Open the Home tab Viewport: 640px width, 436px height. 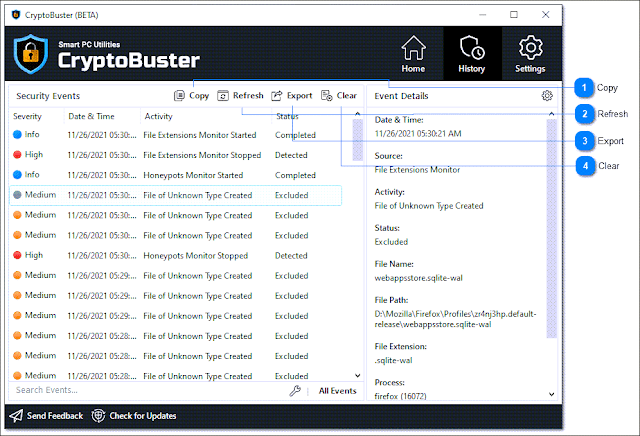click(x=413, y=54)
